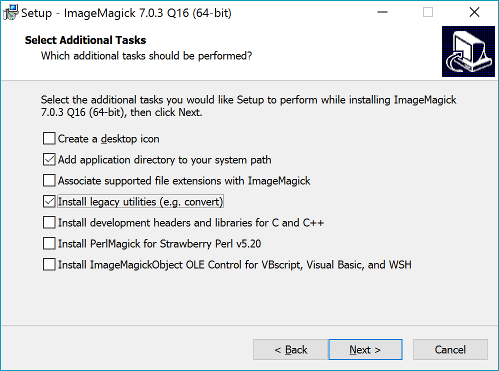Click the Setup installer icon in title bar

click(x=11, y=13)
